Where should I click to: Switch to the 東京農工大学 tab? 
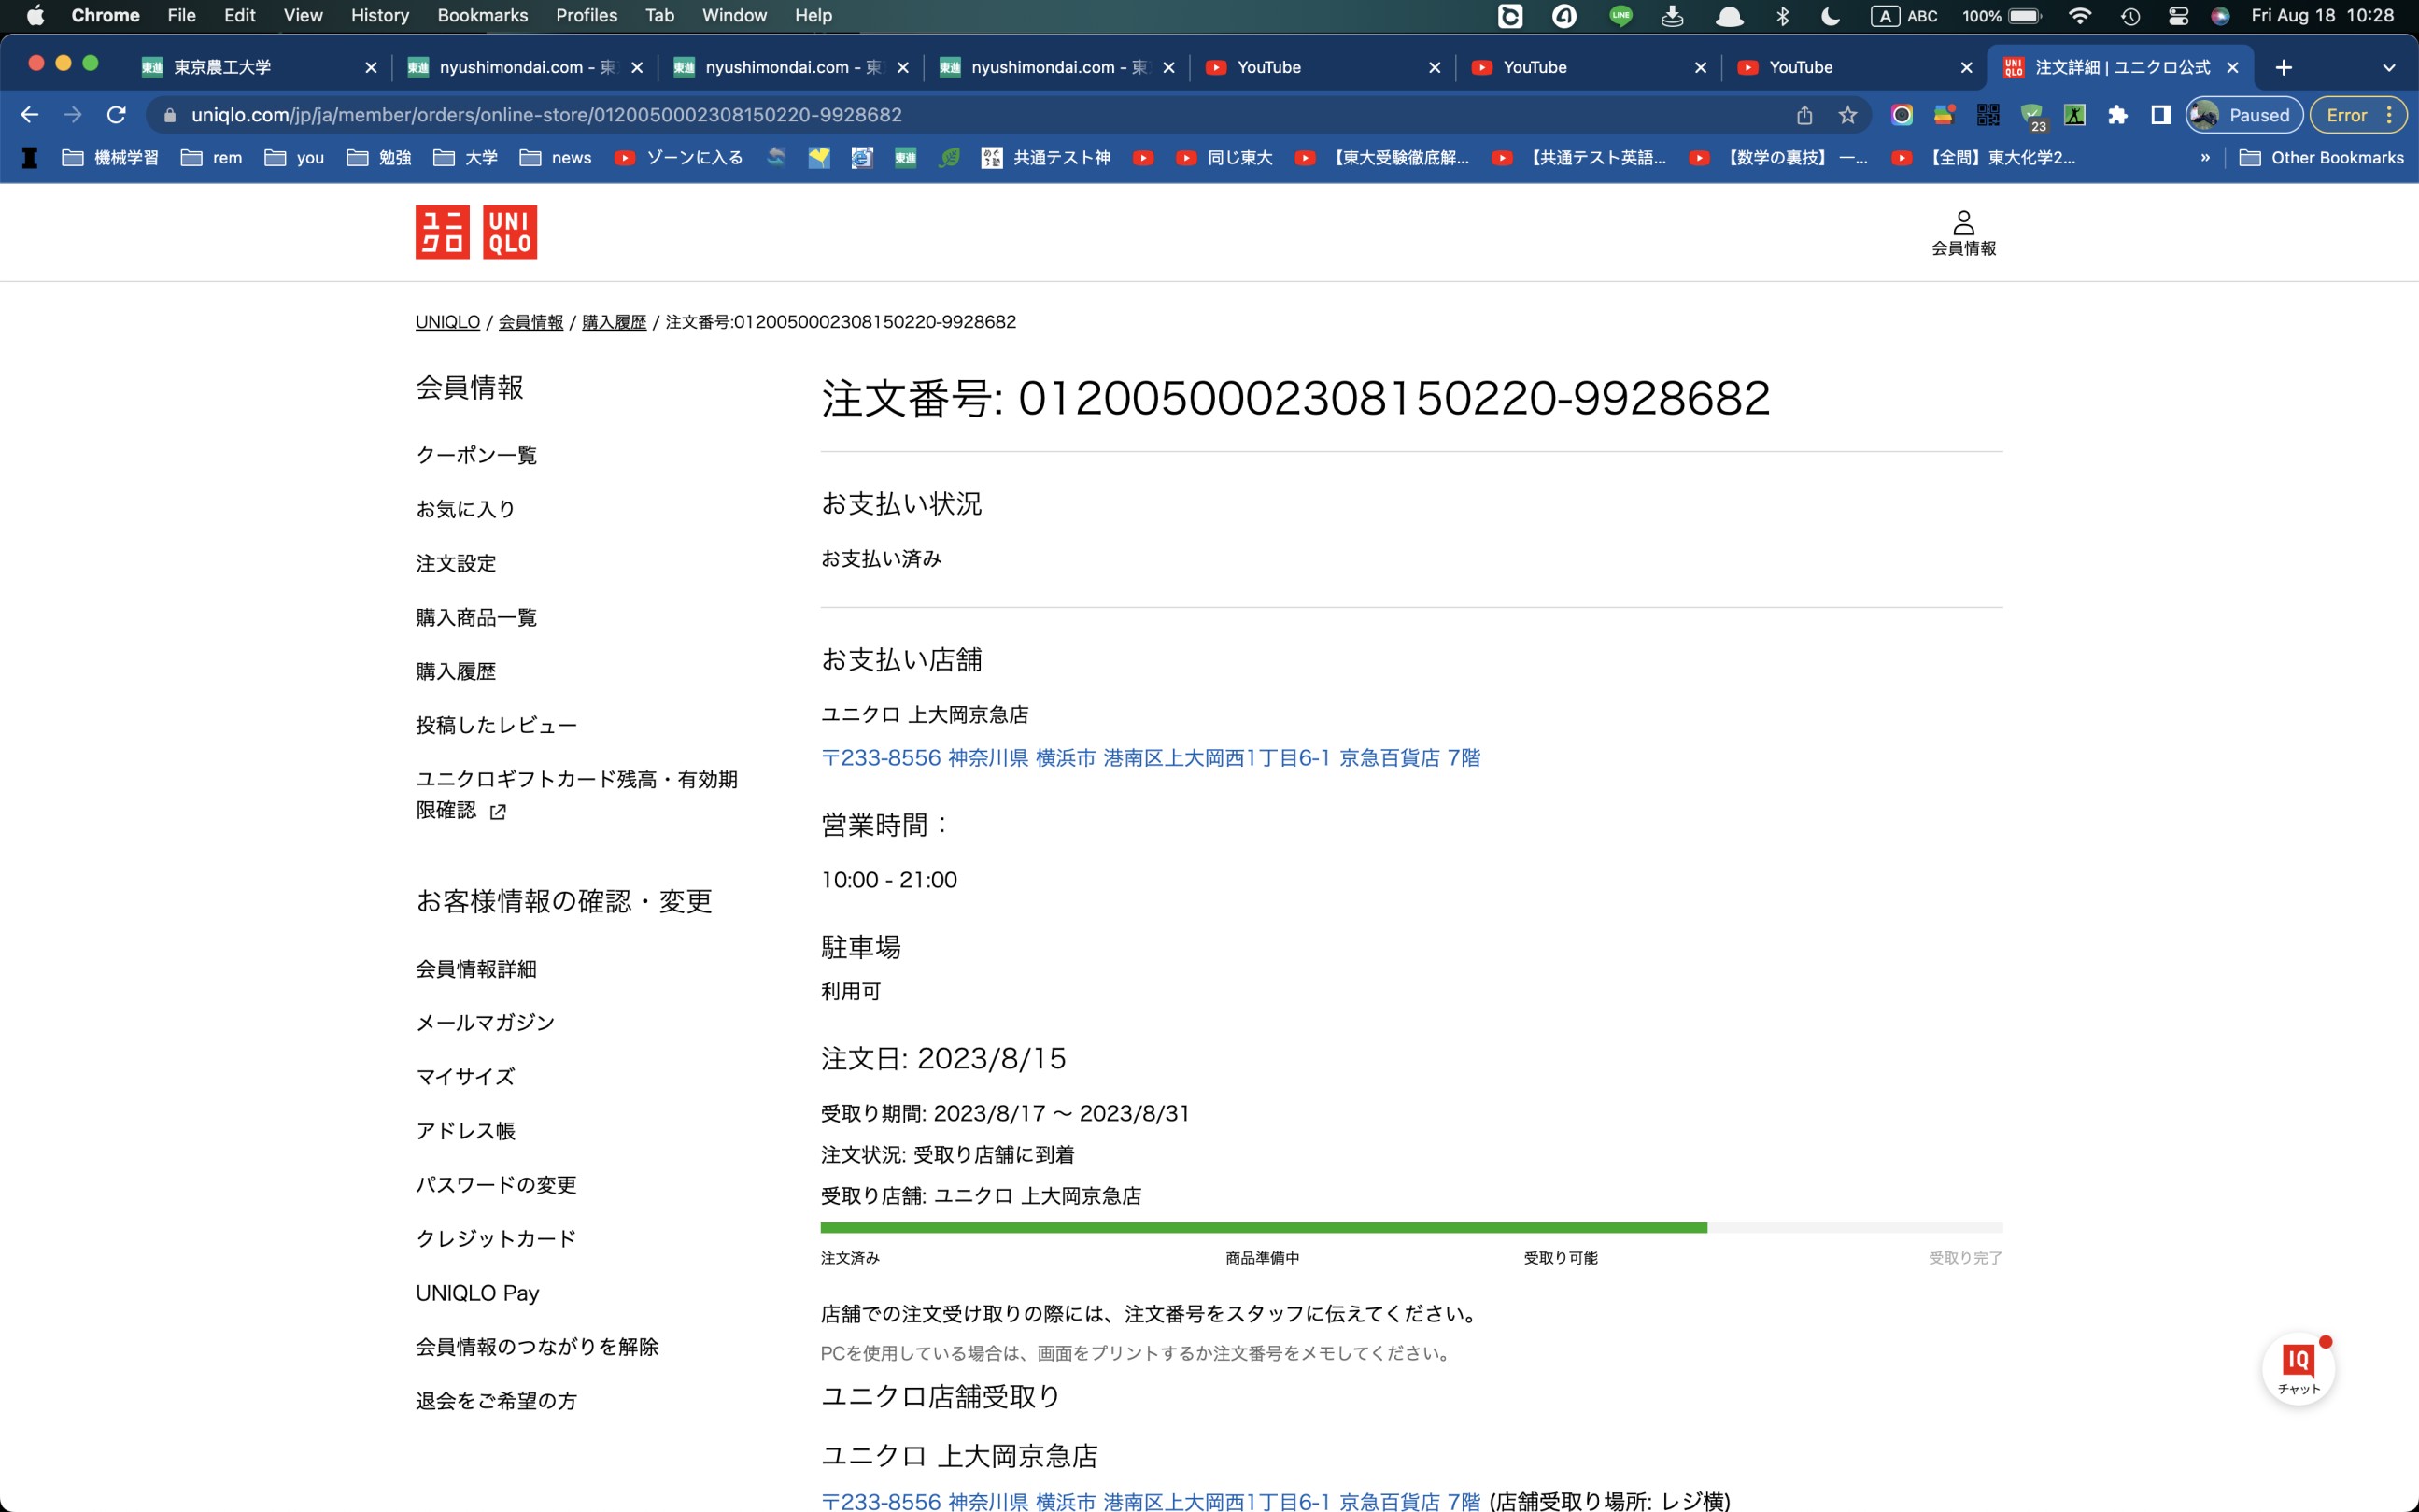tap(257, 67)
